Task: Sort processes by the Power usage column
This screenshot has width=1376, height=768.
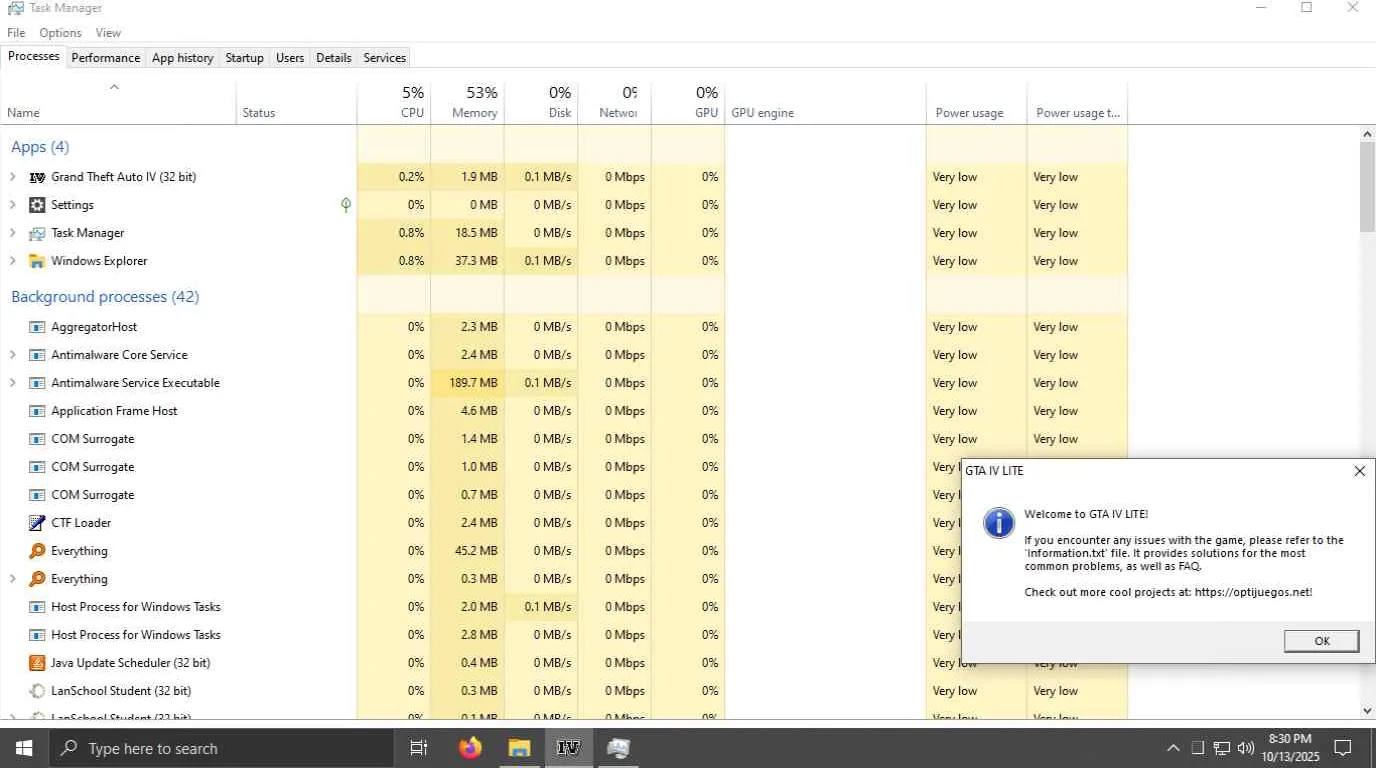Action: click(976, 101)
